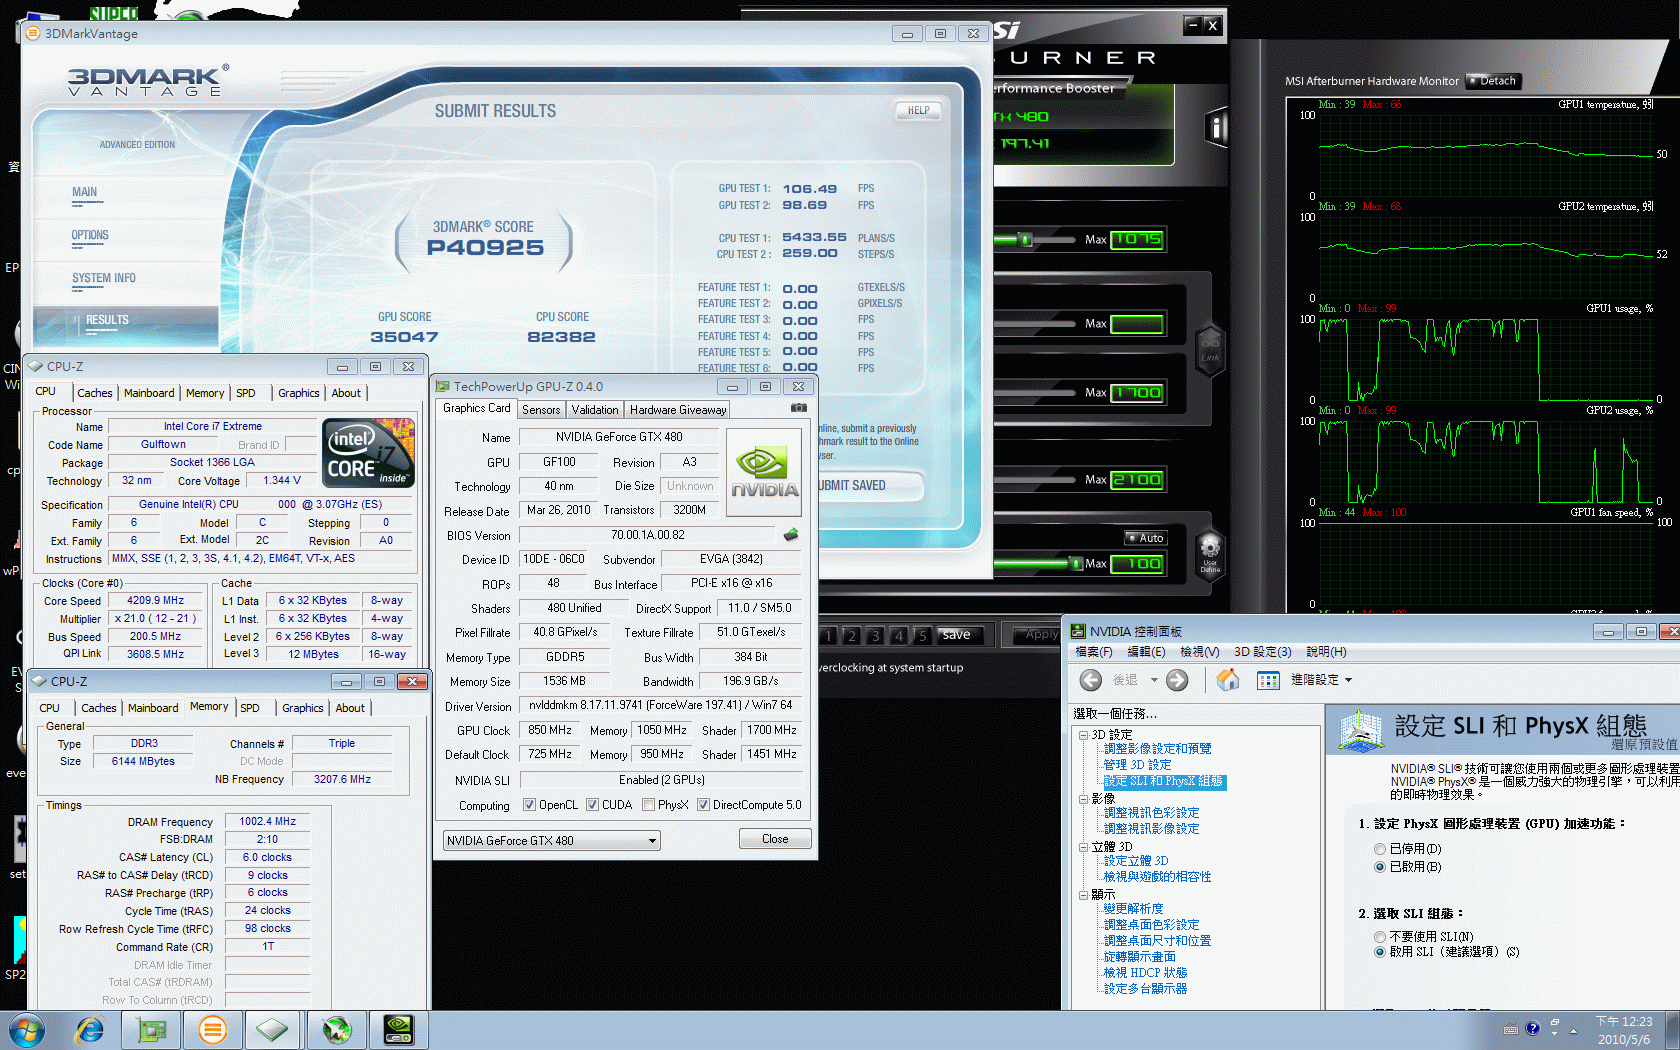Open the 進階設定 dropdown in NVIDIA panel
Viewport: 1680px width, 1050px height.
pos(1321,680)
